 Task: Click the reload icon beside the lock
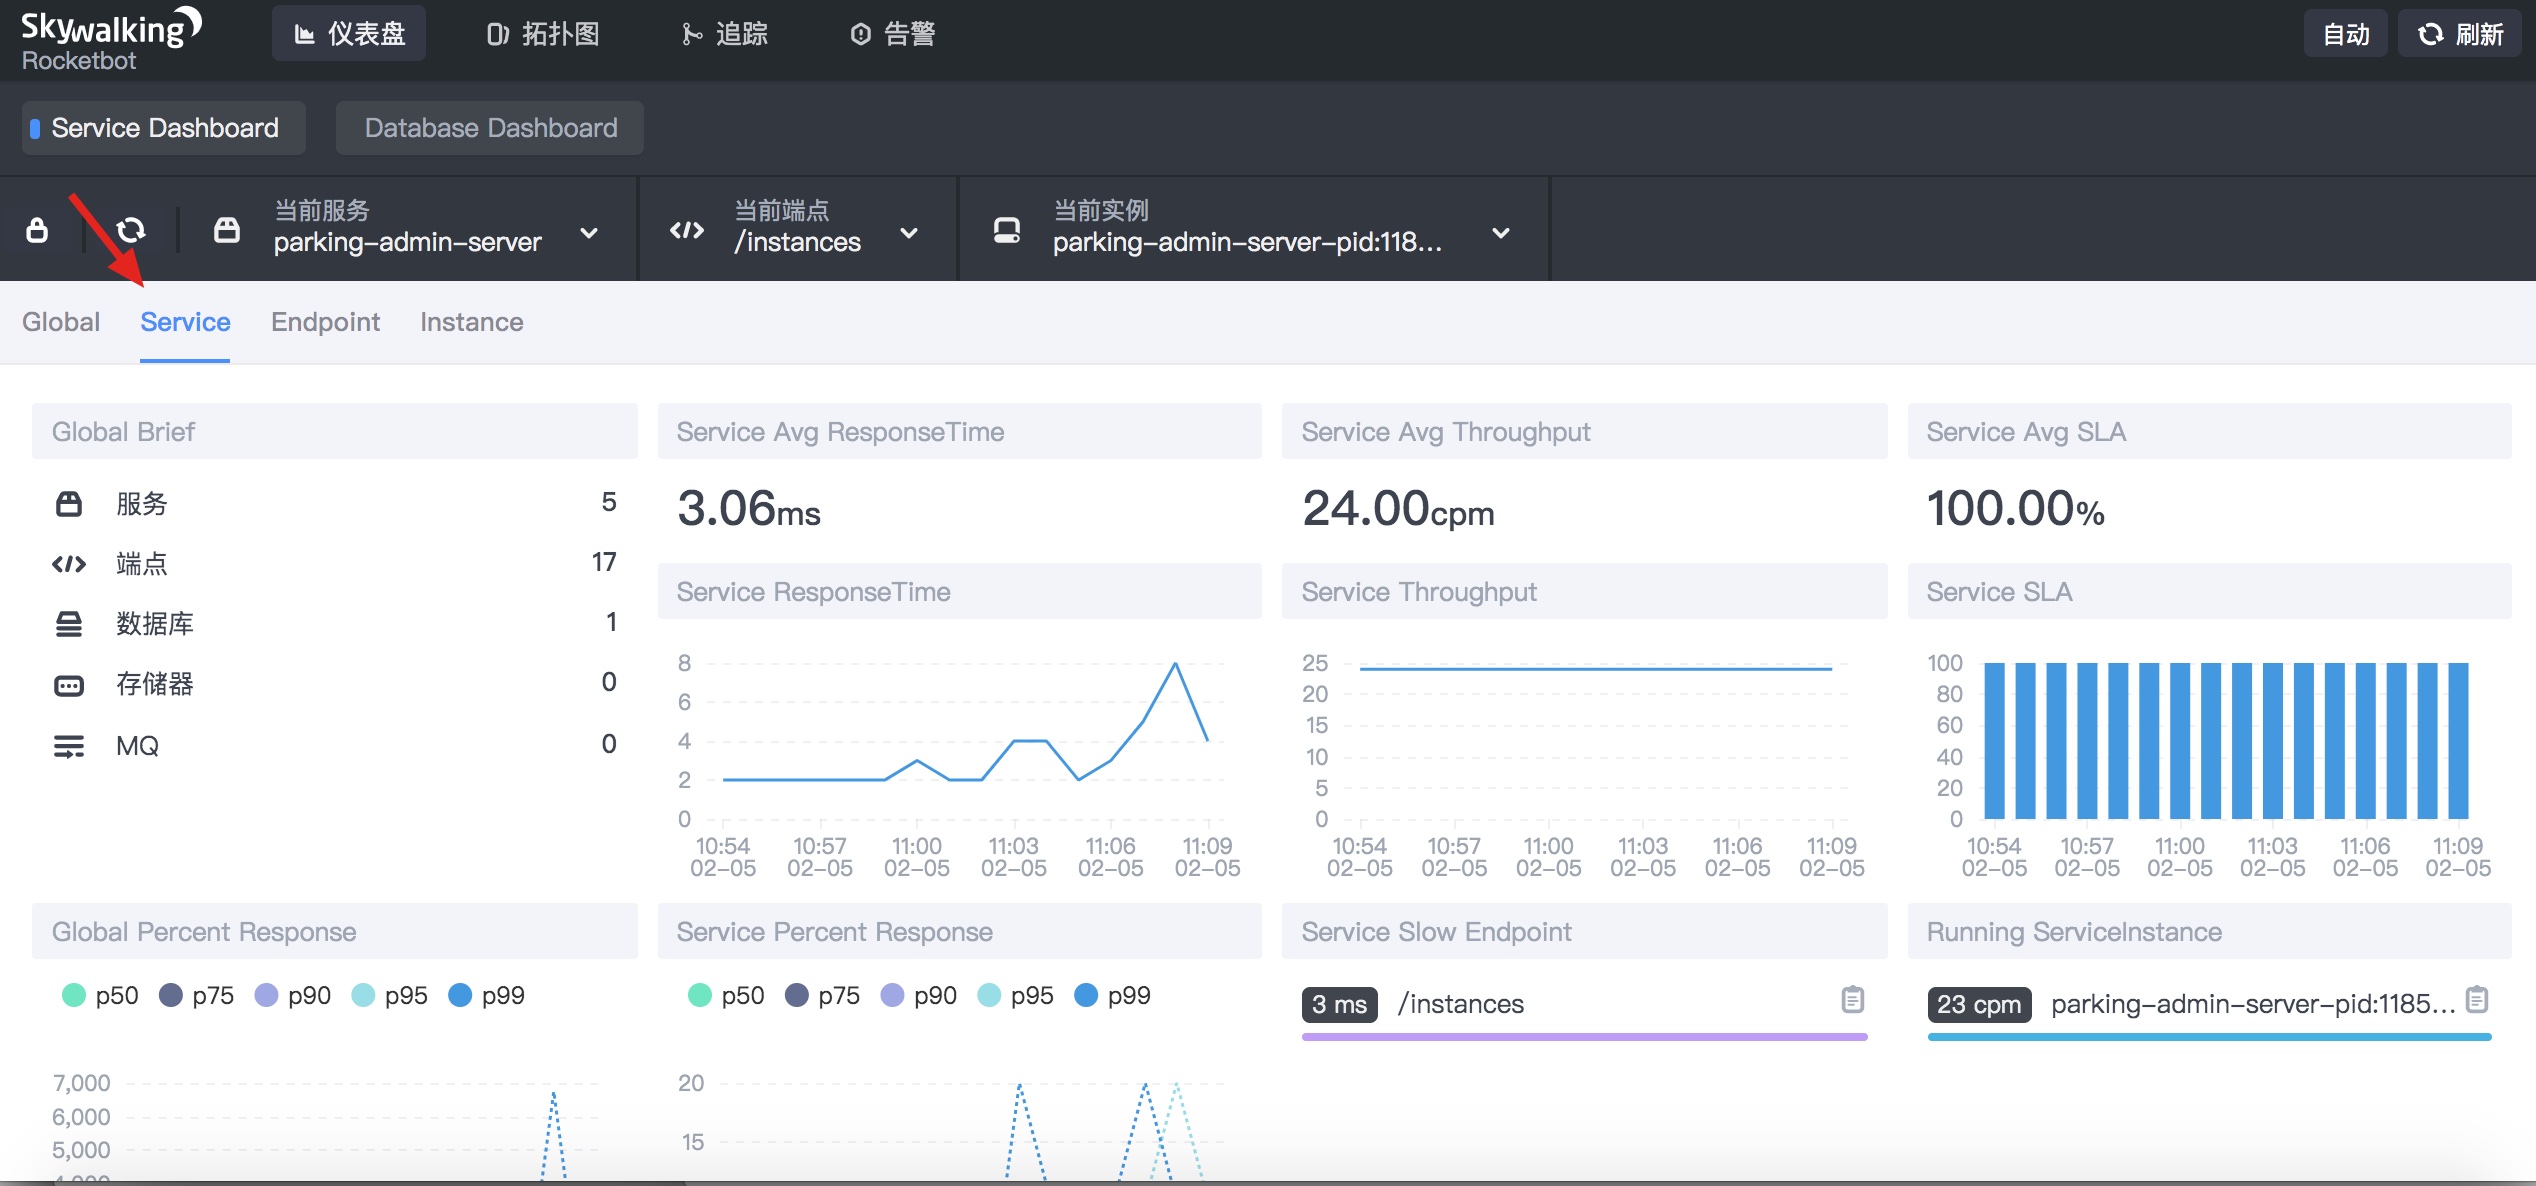pos(130,230)
